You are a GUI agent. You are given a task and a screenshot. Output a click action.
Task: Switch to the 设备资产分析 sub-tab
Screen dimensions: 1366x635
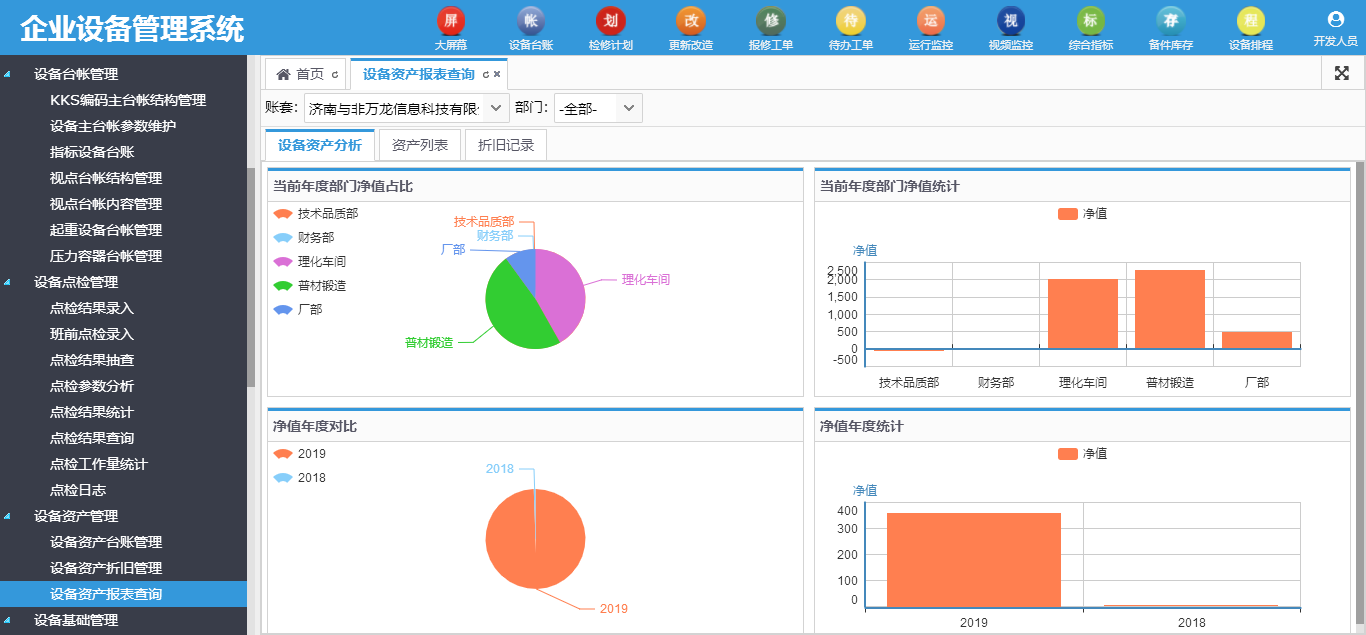point(320,145)
